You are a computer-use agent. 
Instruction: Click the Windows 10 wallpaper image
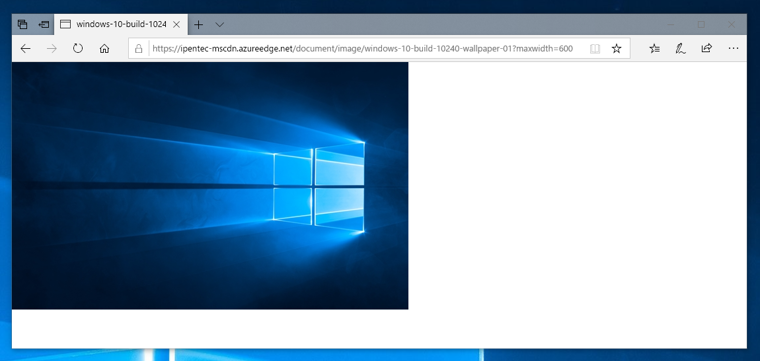click(x=210, y=186)
